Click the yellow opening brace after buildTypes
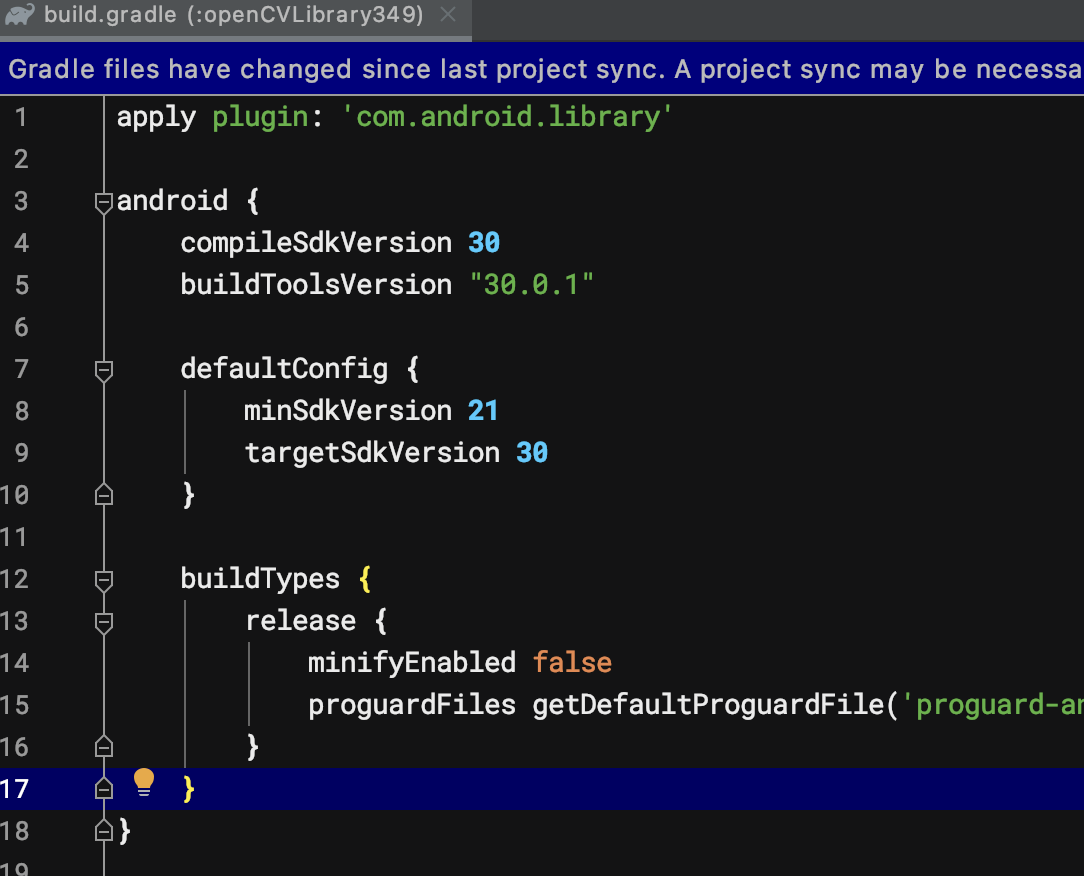The height and width of the screenshot is (876, 1084). (365, 579)
